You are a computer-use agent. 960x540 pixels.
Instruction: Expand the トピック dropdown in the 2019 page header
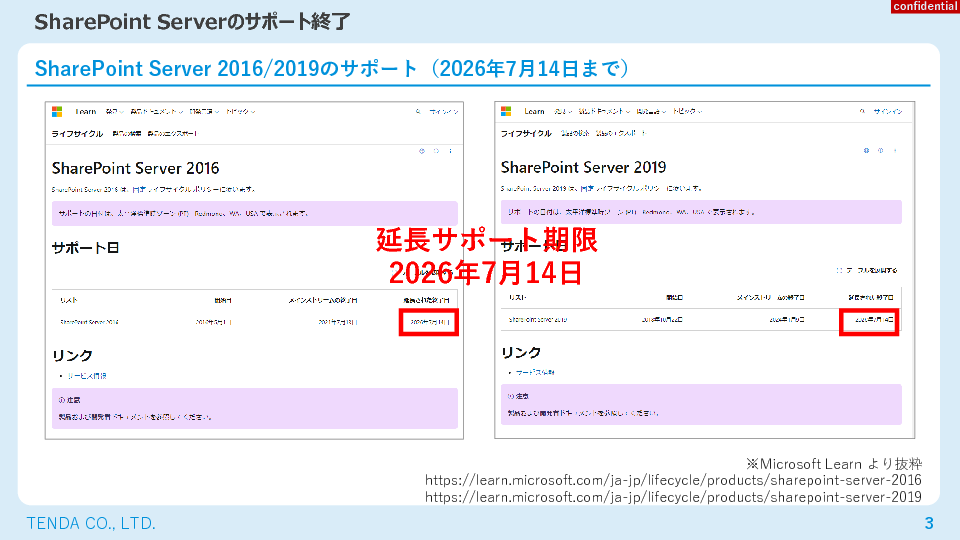pyautogui.click(x=687, y=111)
